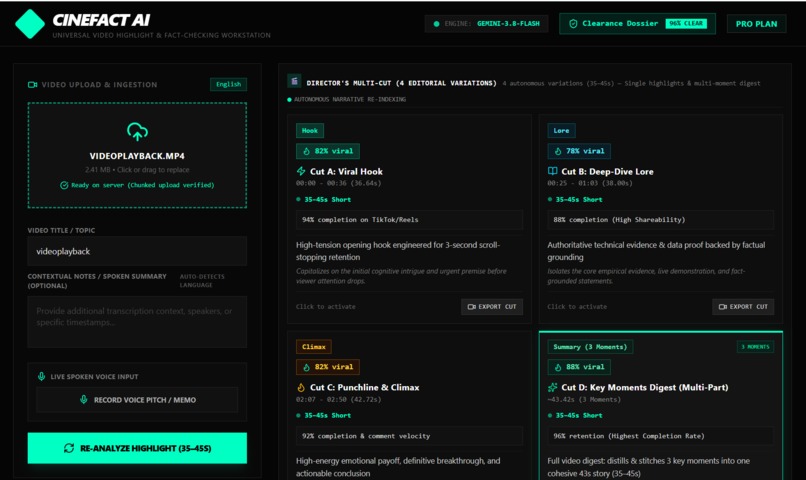Screen dimensions: 806x480
Task: Select the Cut C: Punchline & Climax title
Action: 364,387
